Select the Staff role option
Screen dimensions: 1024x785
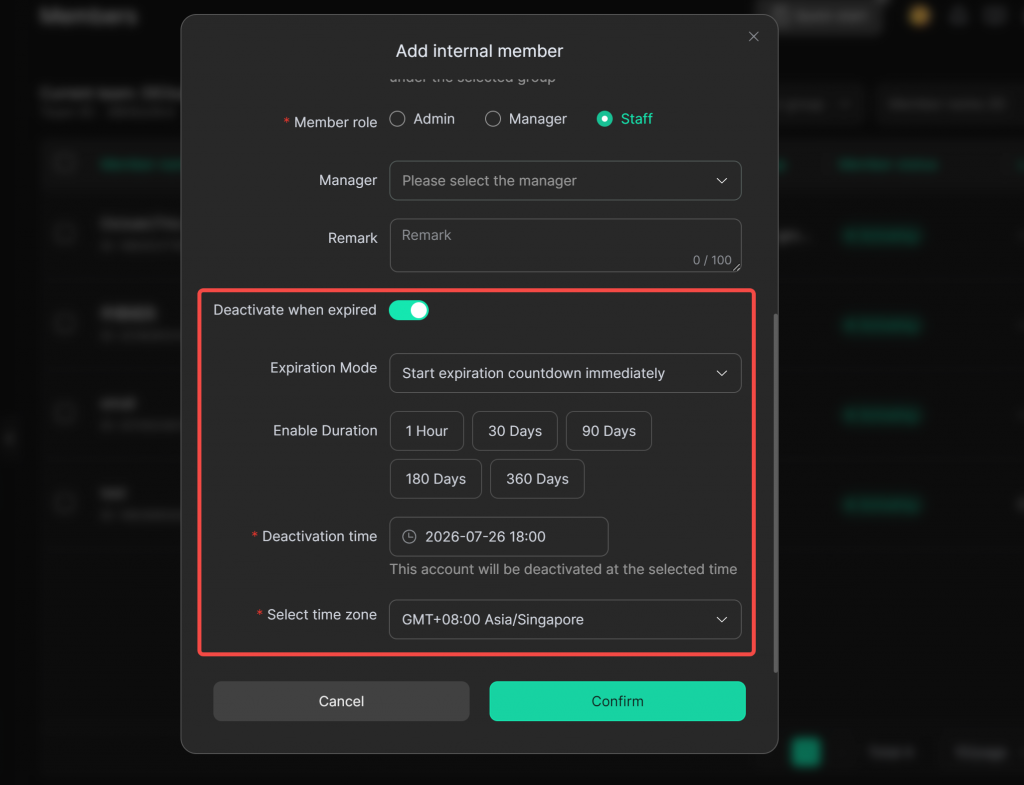605,119
